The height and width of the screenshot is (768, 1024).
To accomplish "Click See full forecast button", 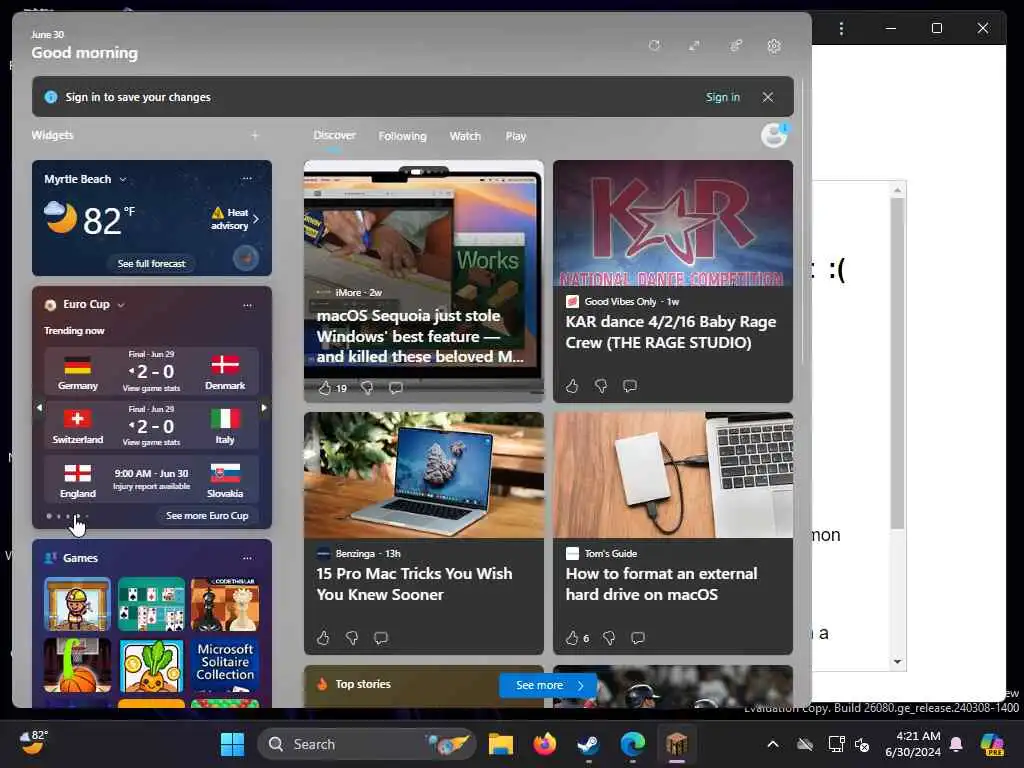I will [152, 263].
